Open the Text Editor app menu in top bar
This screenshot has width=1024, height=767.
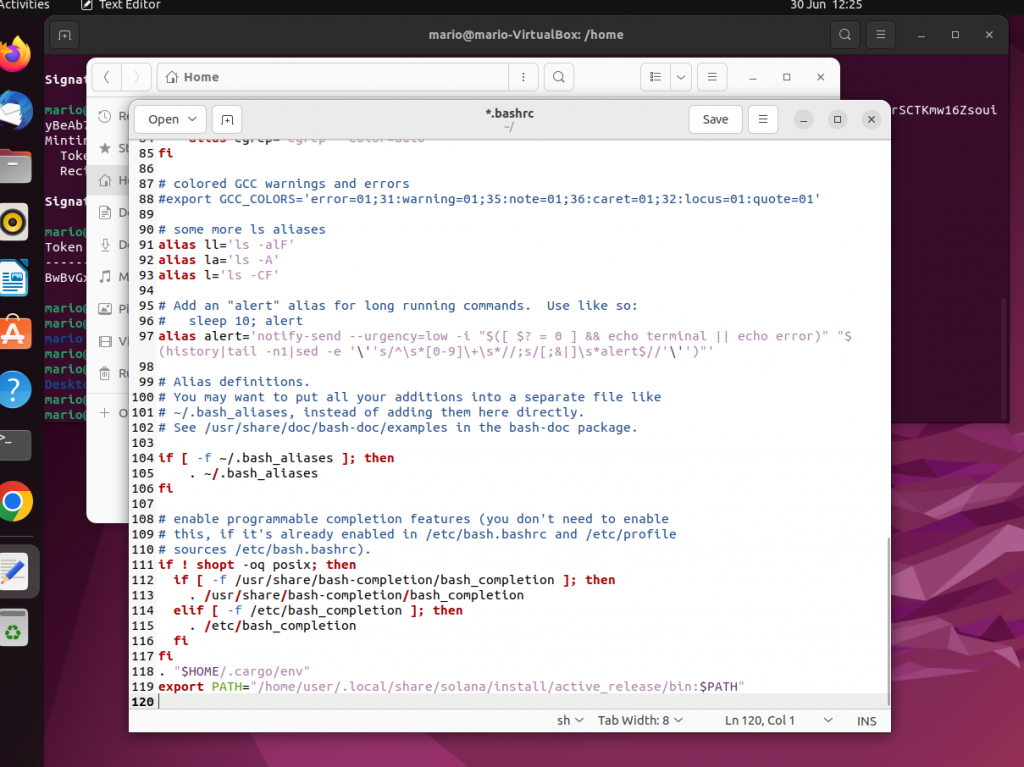[x=121, y=5]
